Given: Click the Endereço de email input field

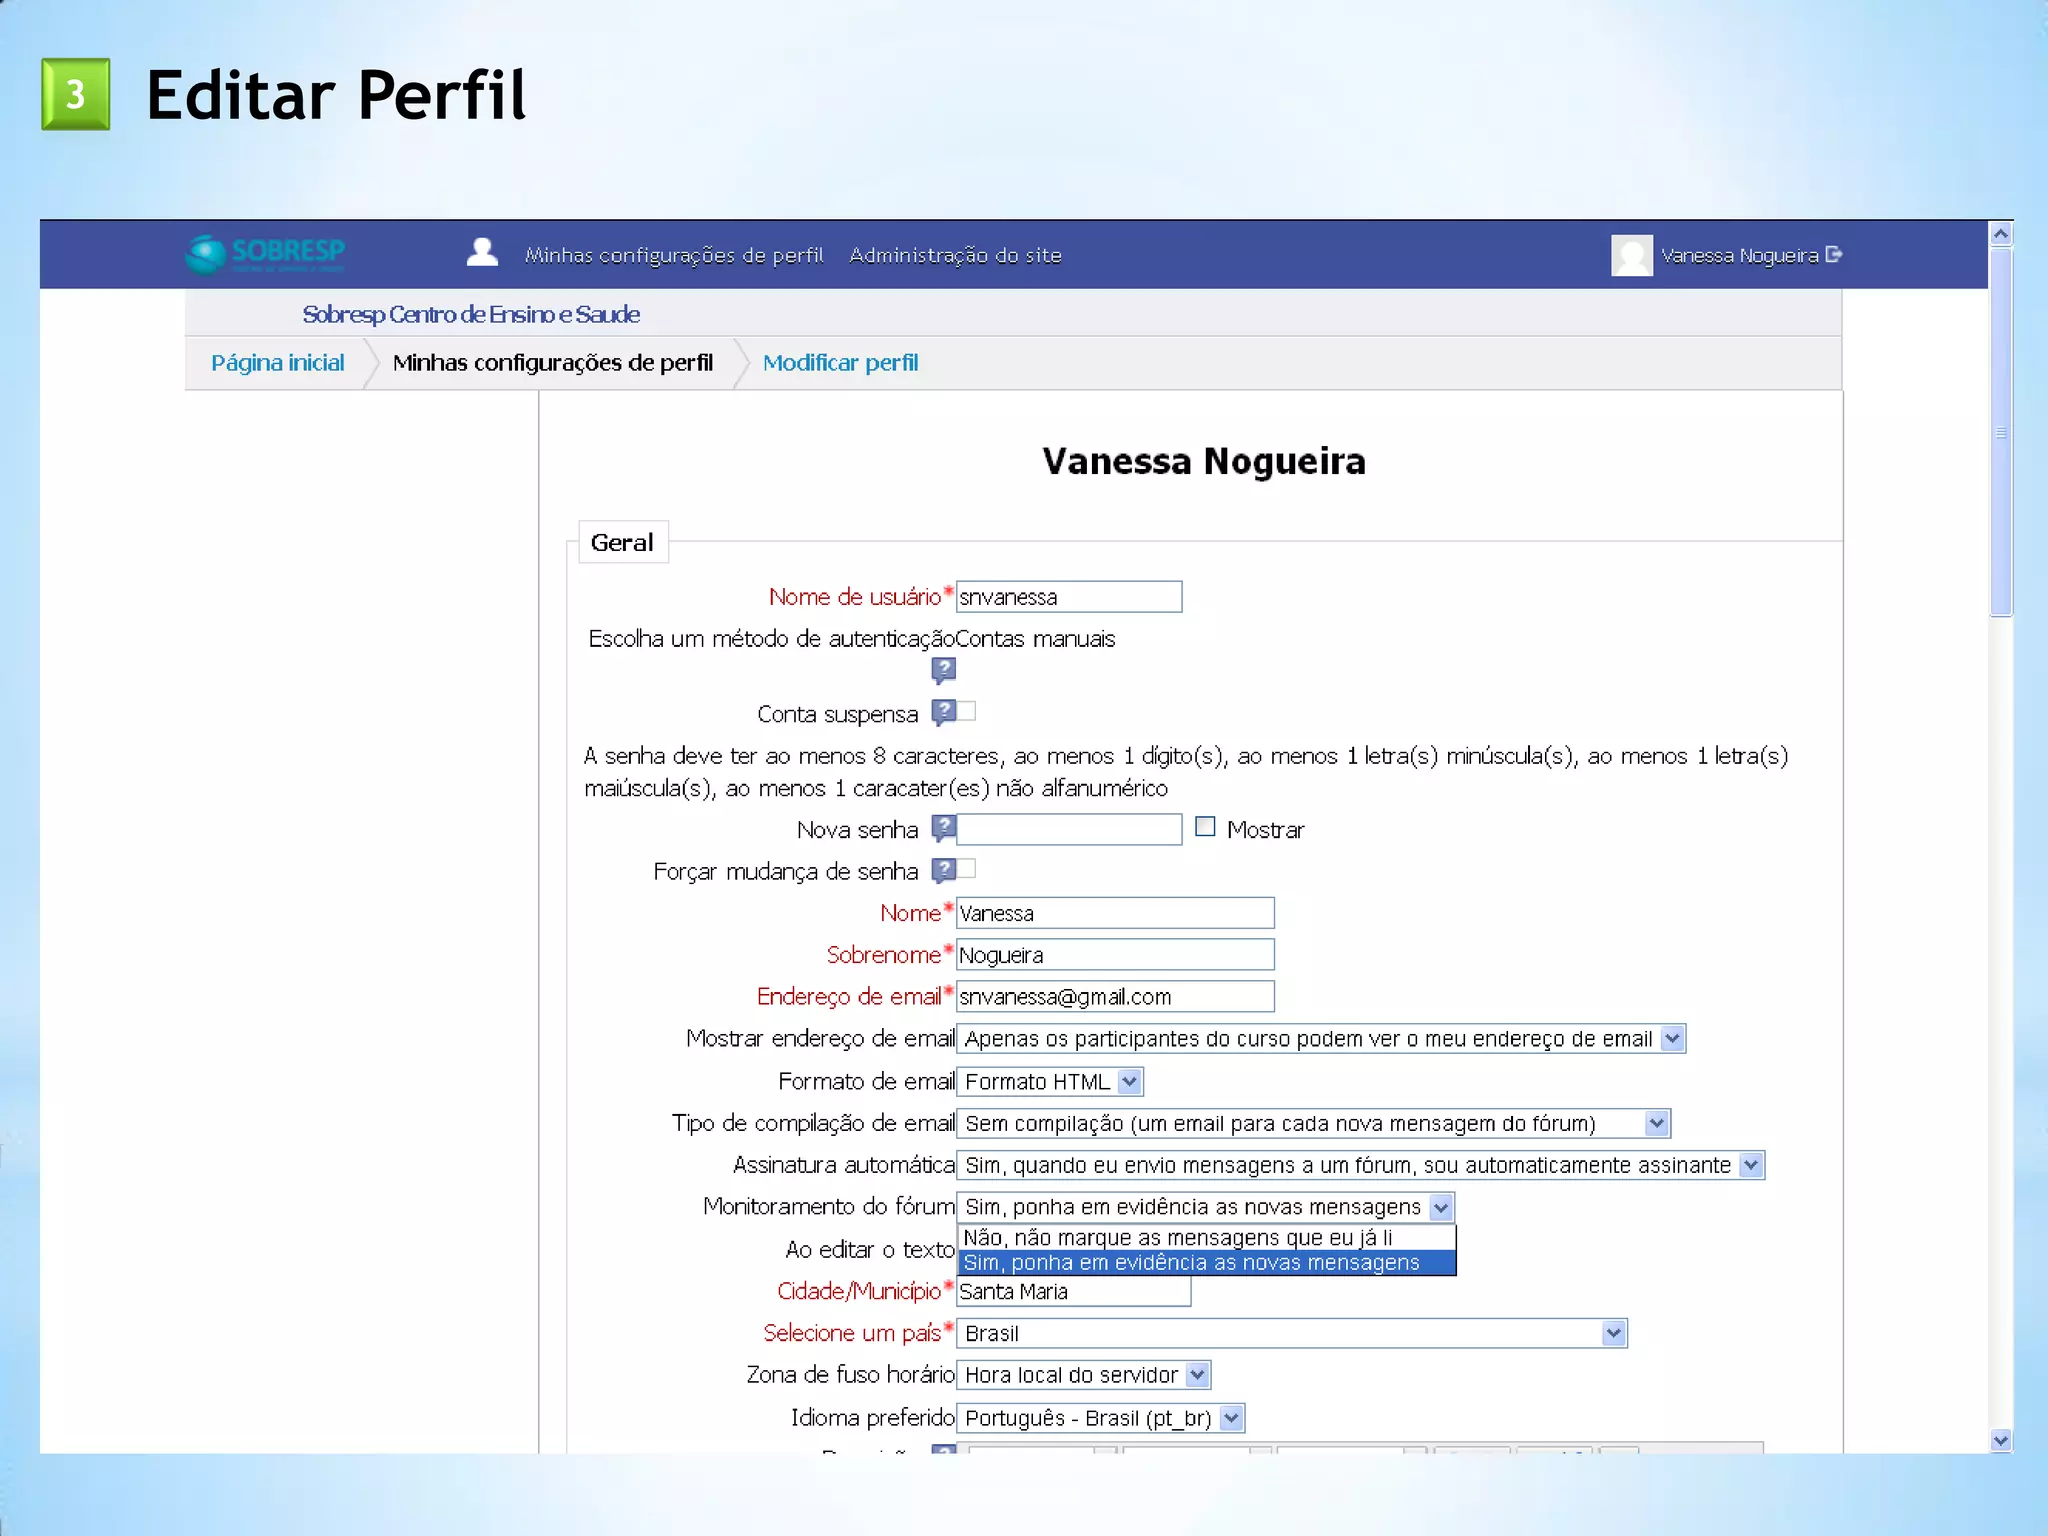Looking at the screenshot, I should click(x=1114, y=996).
